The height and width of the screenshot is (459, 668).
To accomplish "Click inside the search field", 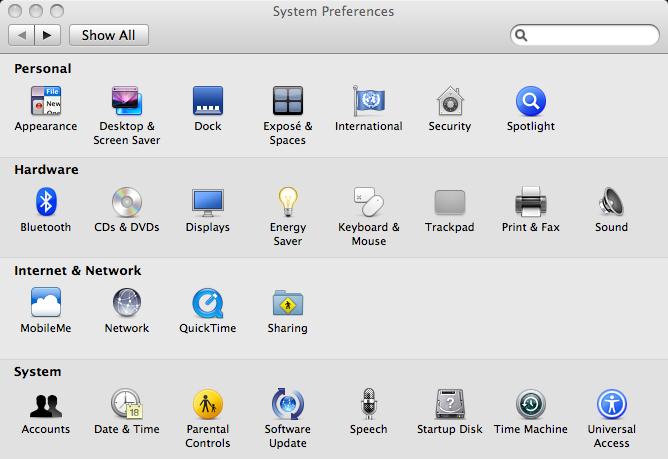I will pos(584,35).
